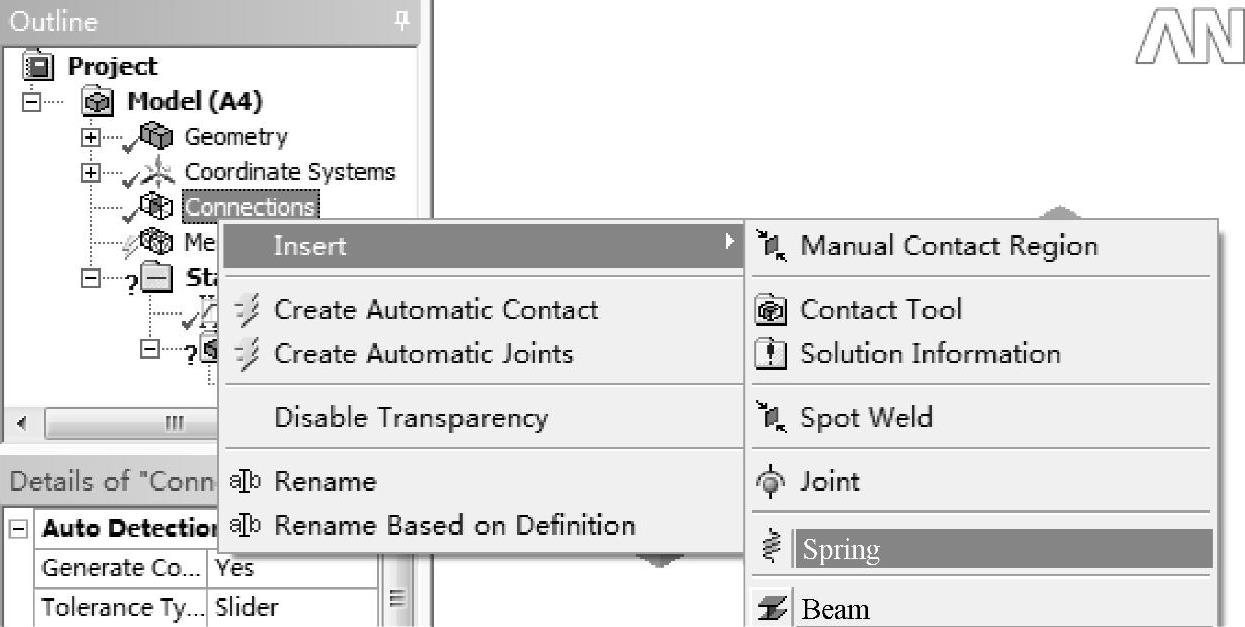Image resolution: width=1245 pixels, height=627 pixels.
Task: Click the Contact Tool icon
Action: (x=770, y=310)
